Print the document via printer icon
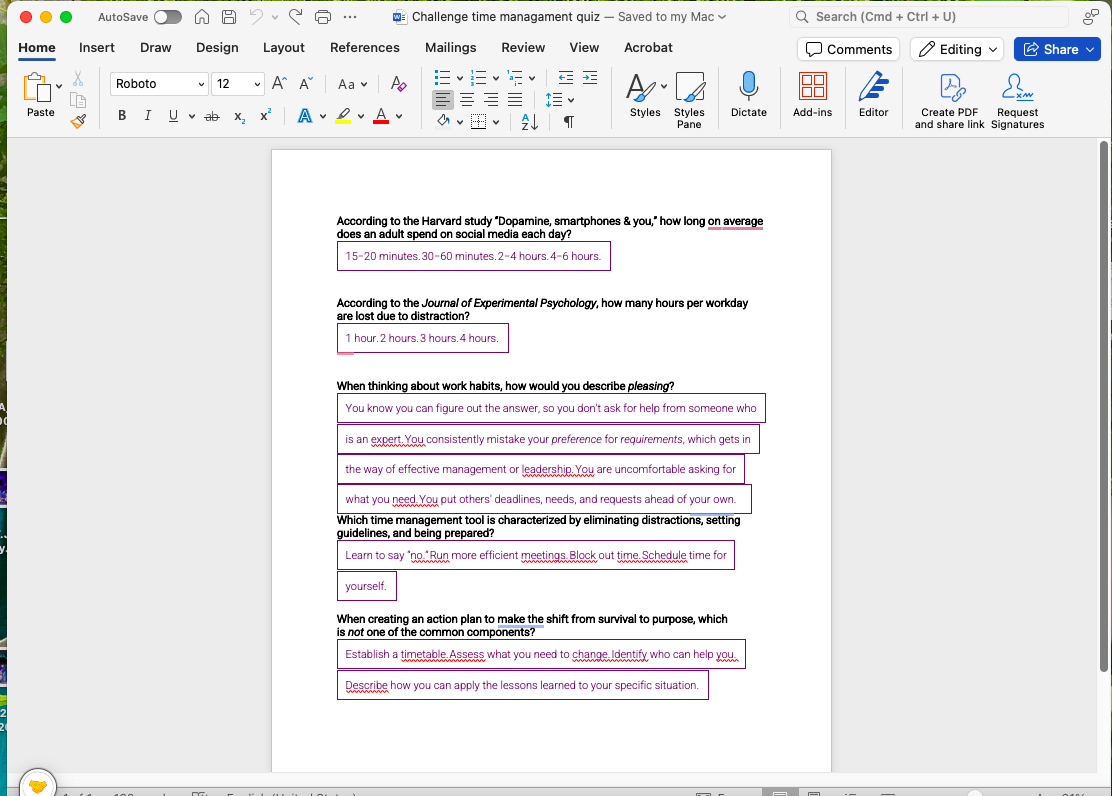The height and width of the screenshot is (796, 1112). (323, 16)
